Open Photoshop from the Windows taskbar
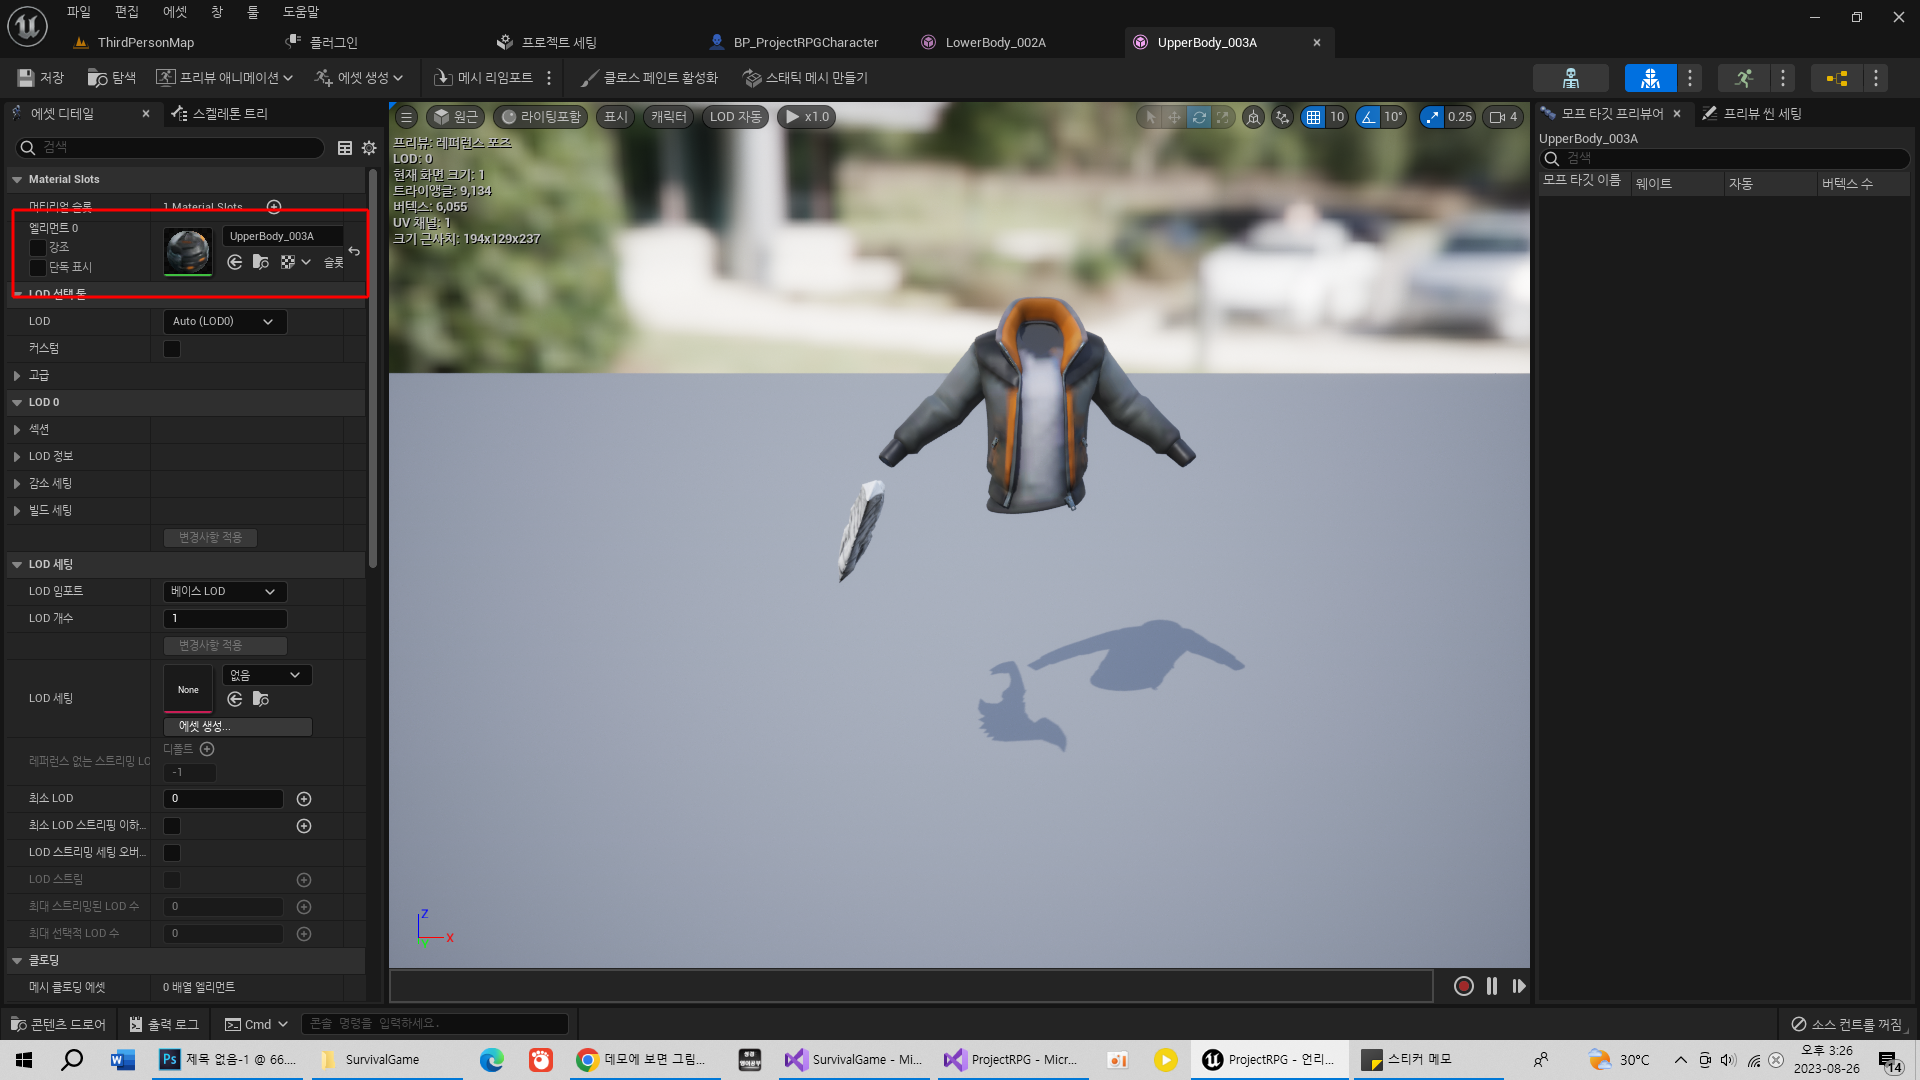This screenshot has height=1080, width=1920. pyautogui.click(x=229, y=1060)
